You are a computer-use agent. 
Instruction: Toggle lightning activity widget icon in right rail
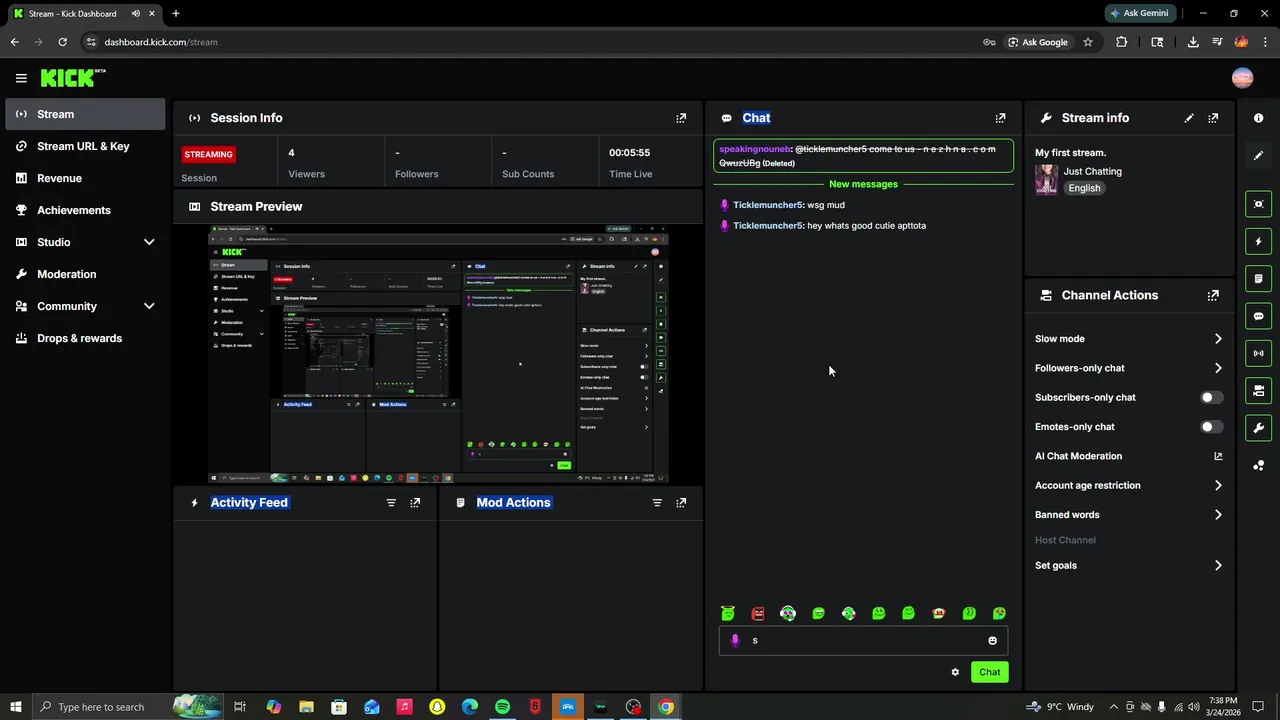pyautogui.click(x=1258, y=241)
